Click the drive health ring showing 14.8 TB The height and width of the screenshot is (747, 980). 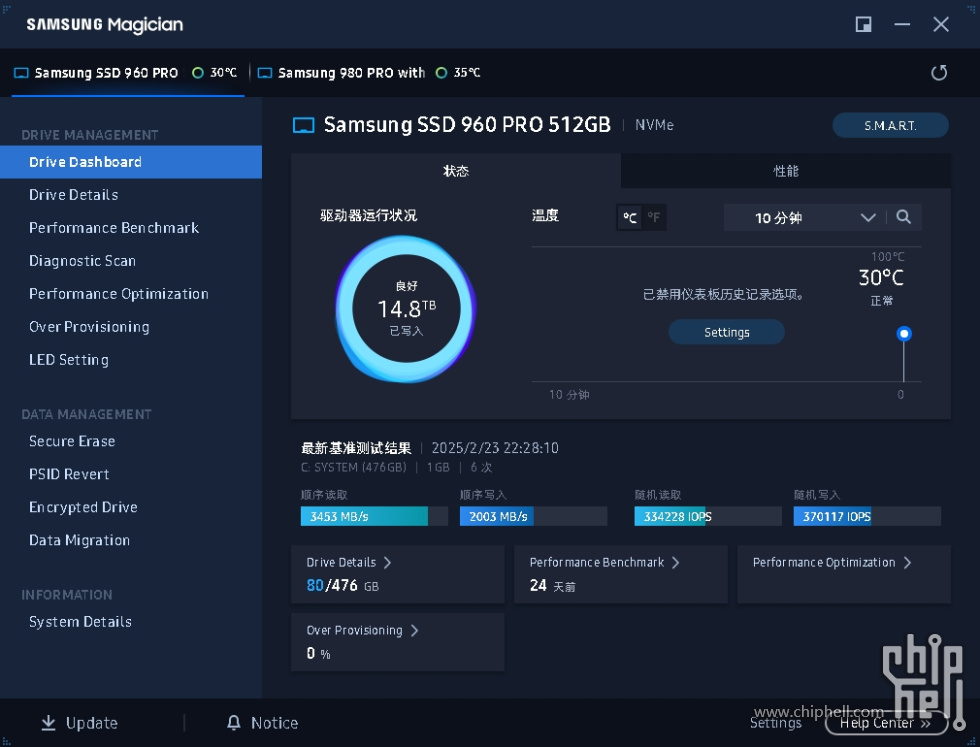(406, 309)
